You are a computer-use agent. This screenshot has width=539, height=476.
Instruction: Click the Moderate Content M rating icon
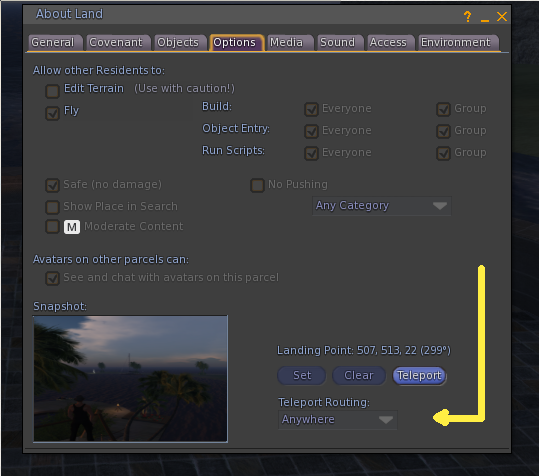[x=72, y=227]
